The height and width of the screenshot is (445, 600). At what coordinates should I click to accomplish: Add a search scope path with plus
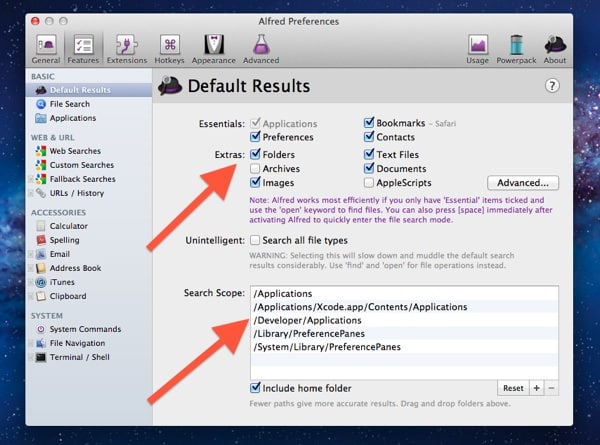536,388
